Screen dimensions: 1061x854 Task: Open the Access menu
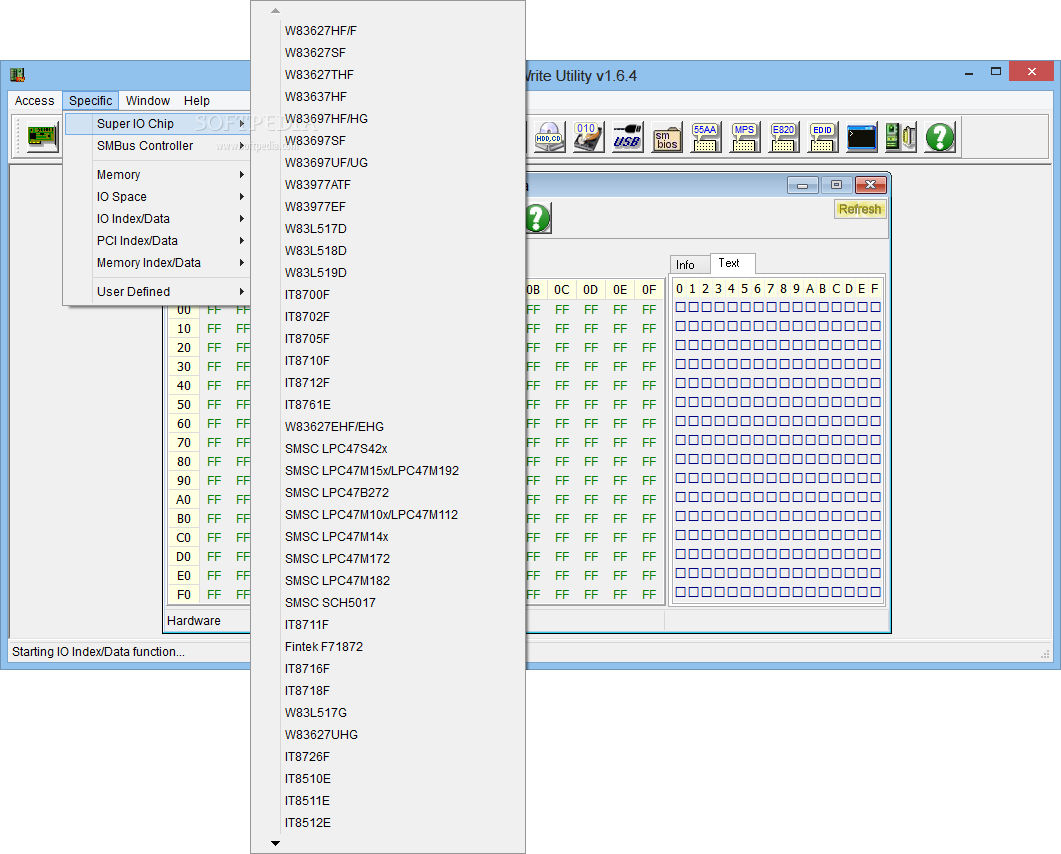[x=35, y=101]
